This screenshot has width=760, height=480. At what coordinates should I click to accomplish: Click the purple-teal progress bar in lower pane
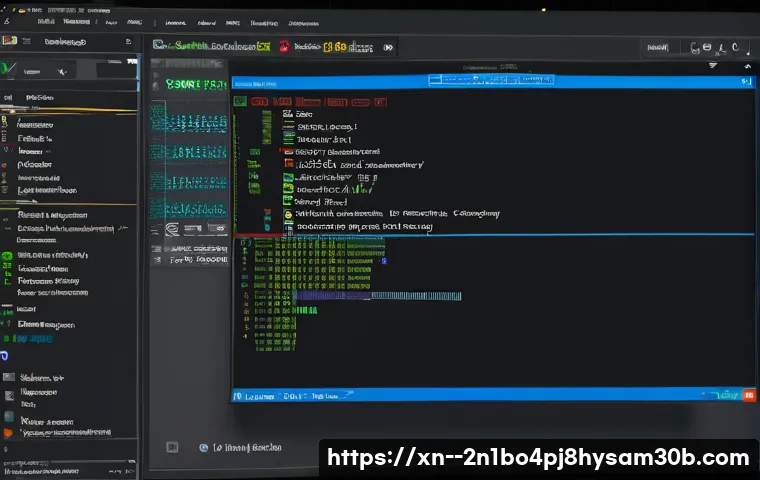click(378, 296)
